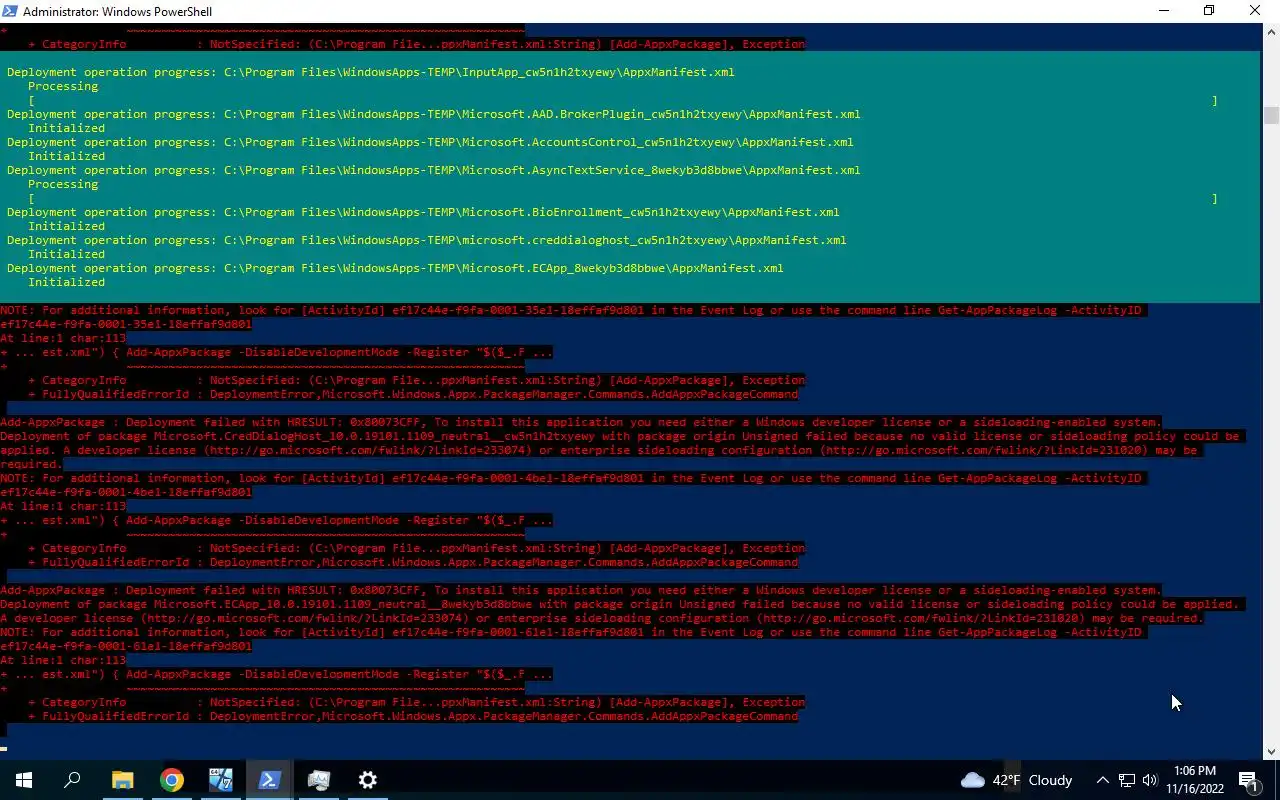This screenshot has width=1280, height=800.
Task: Click the taskbar app icon showing 64 and 7
Action: coord(221,780)
